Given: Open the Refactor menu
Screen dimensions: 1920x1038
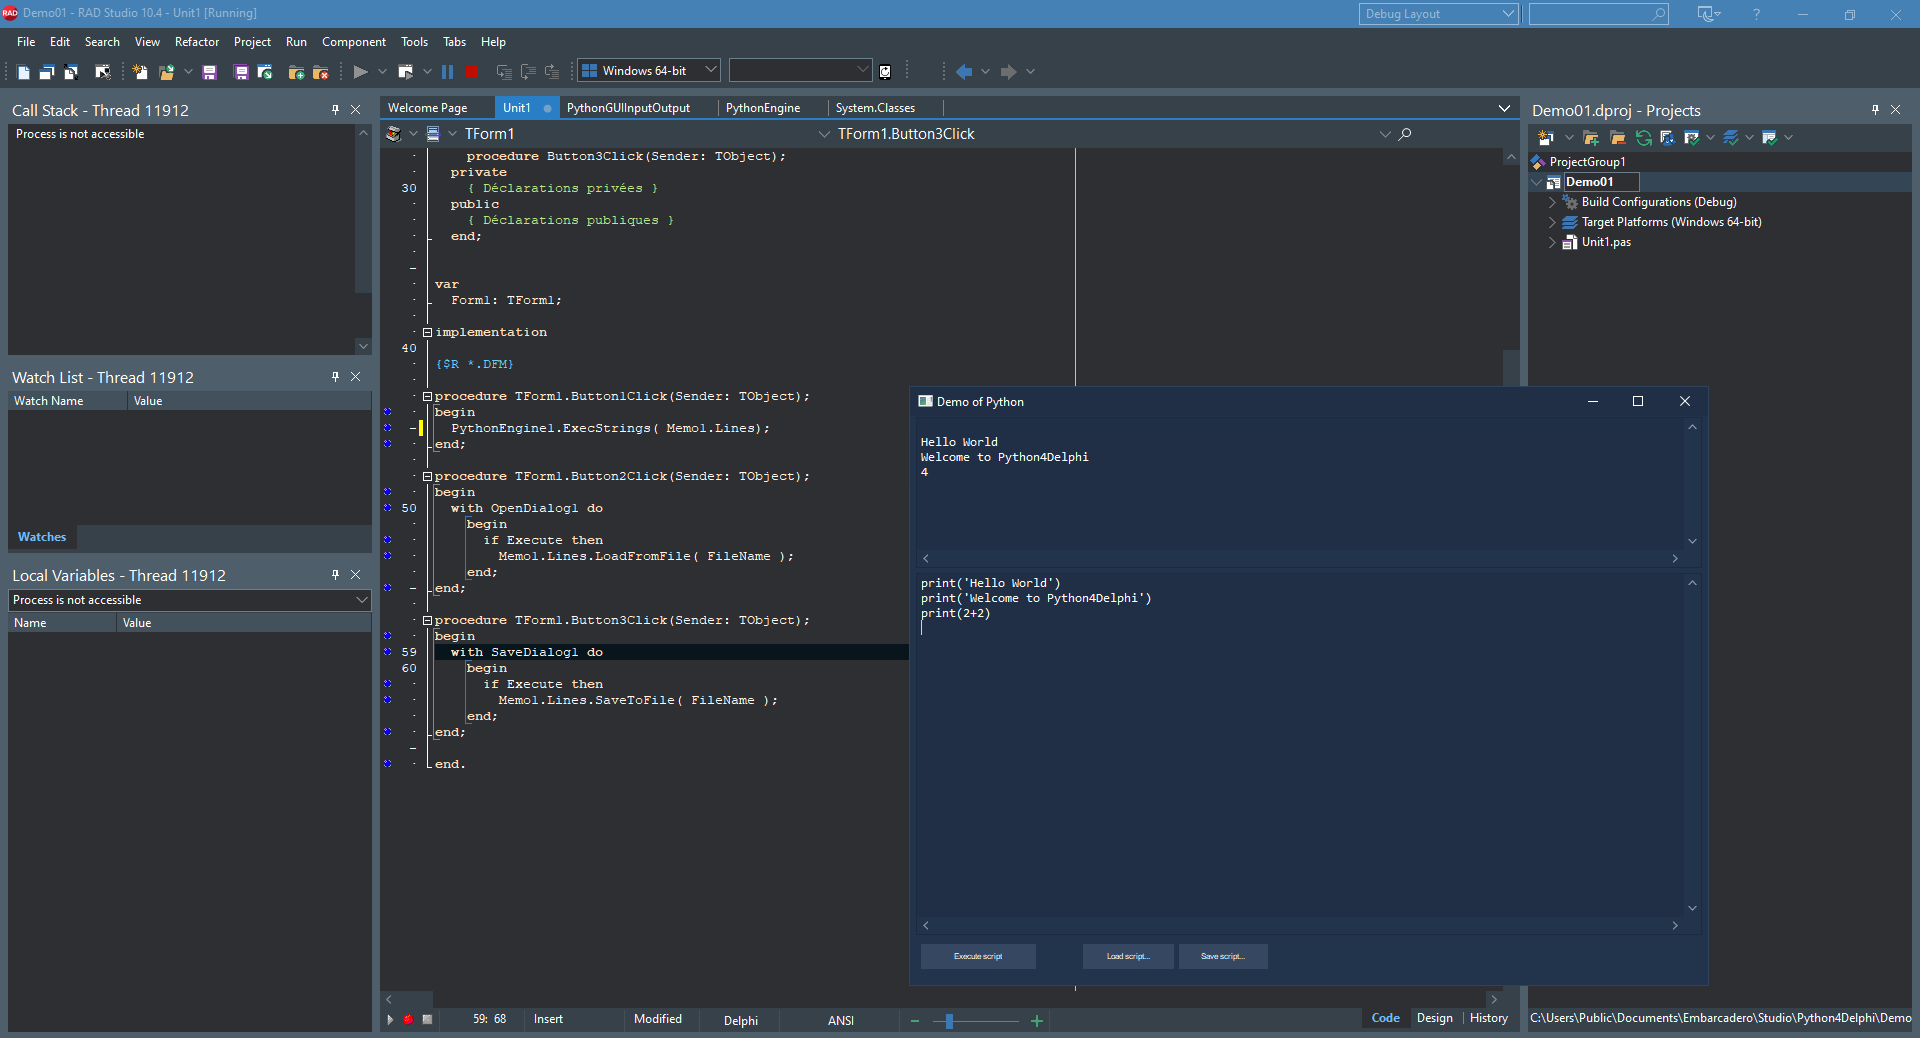Looking at the screenshot, I should pyautogui.click(x=196, y=42).
